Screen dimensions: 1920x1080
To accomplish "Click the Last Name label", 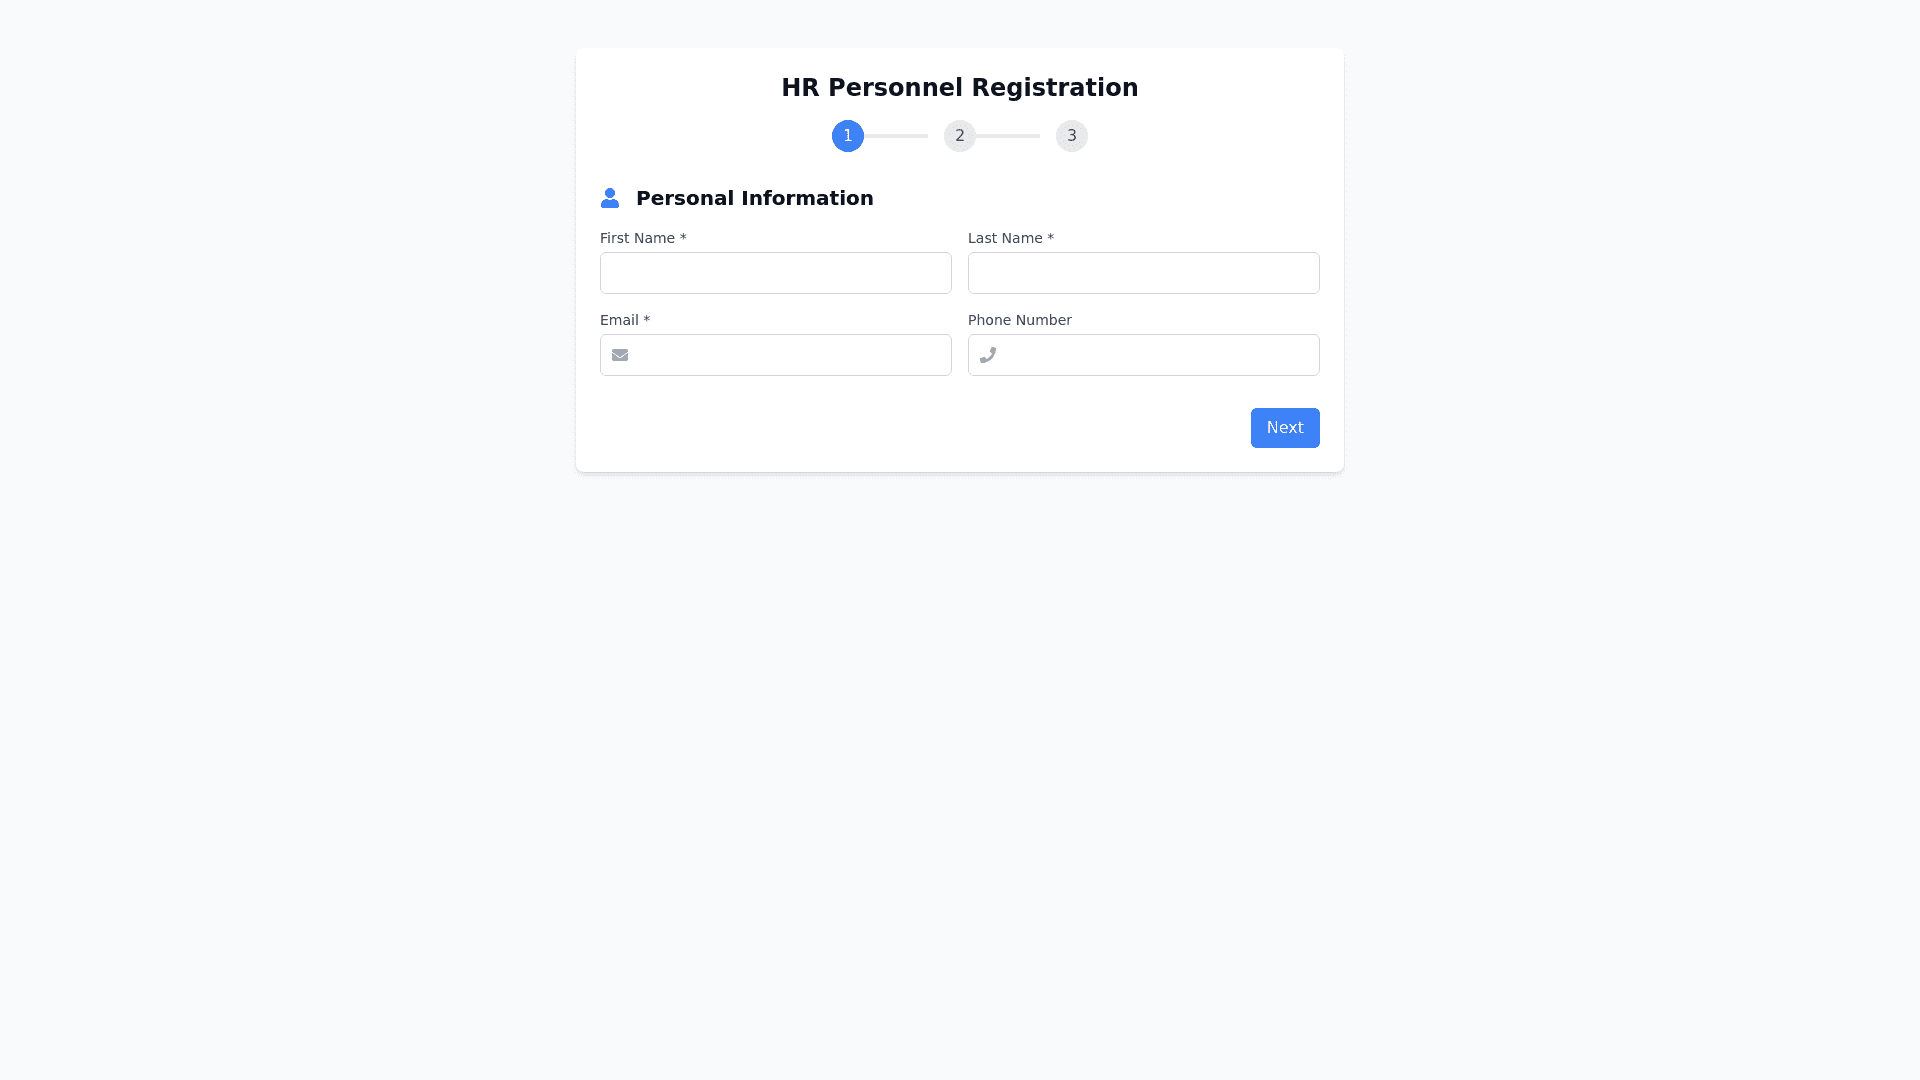I will (x=1005, y=238).
